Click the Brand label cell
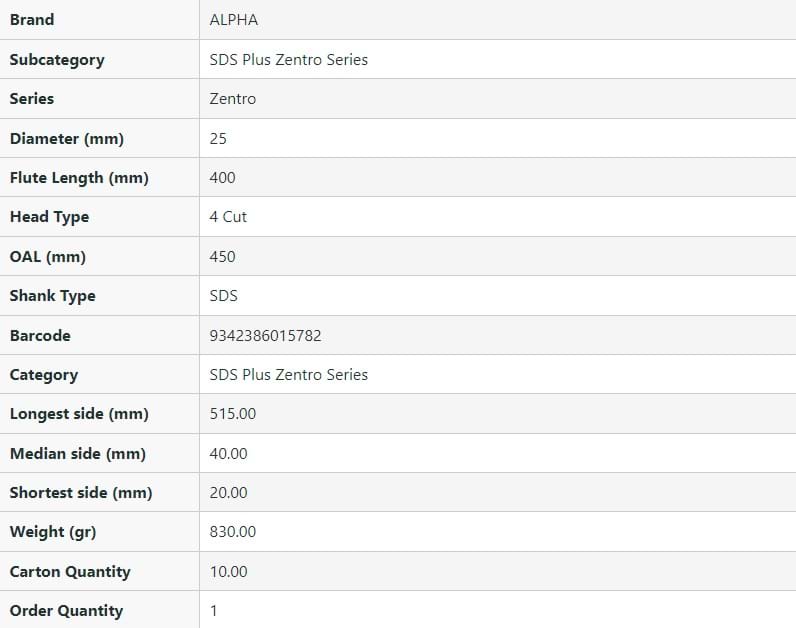The image size is (796, 628). [x=32, y=20]
